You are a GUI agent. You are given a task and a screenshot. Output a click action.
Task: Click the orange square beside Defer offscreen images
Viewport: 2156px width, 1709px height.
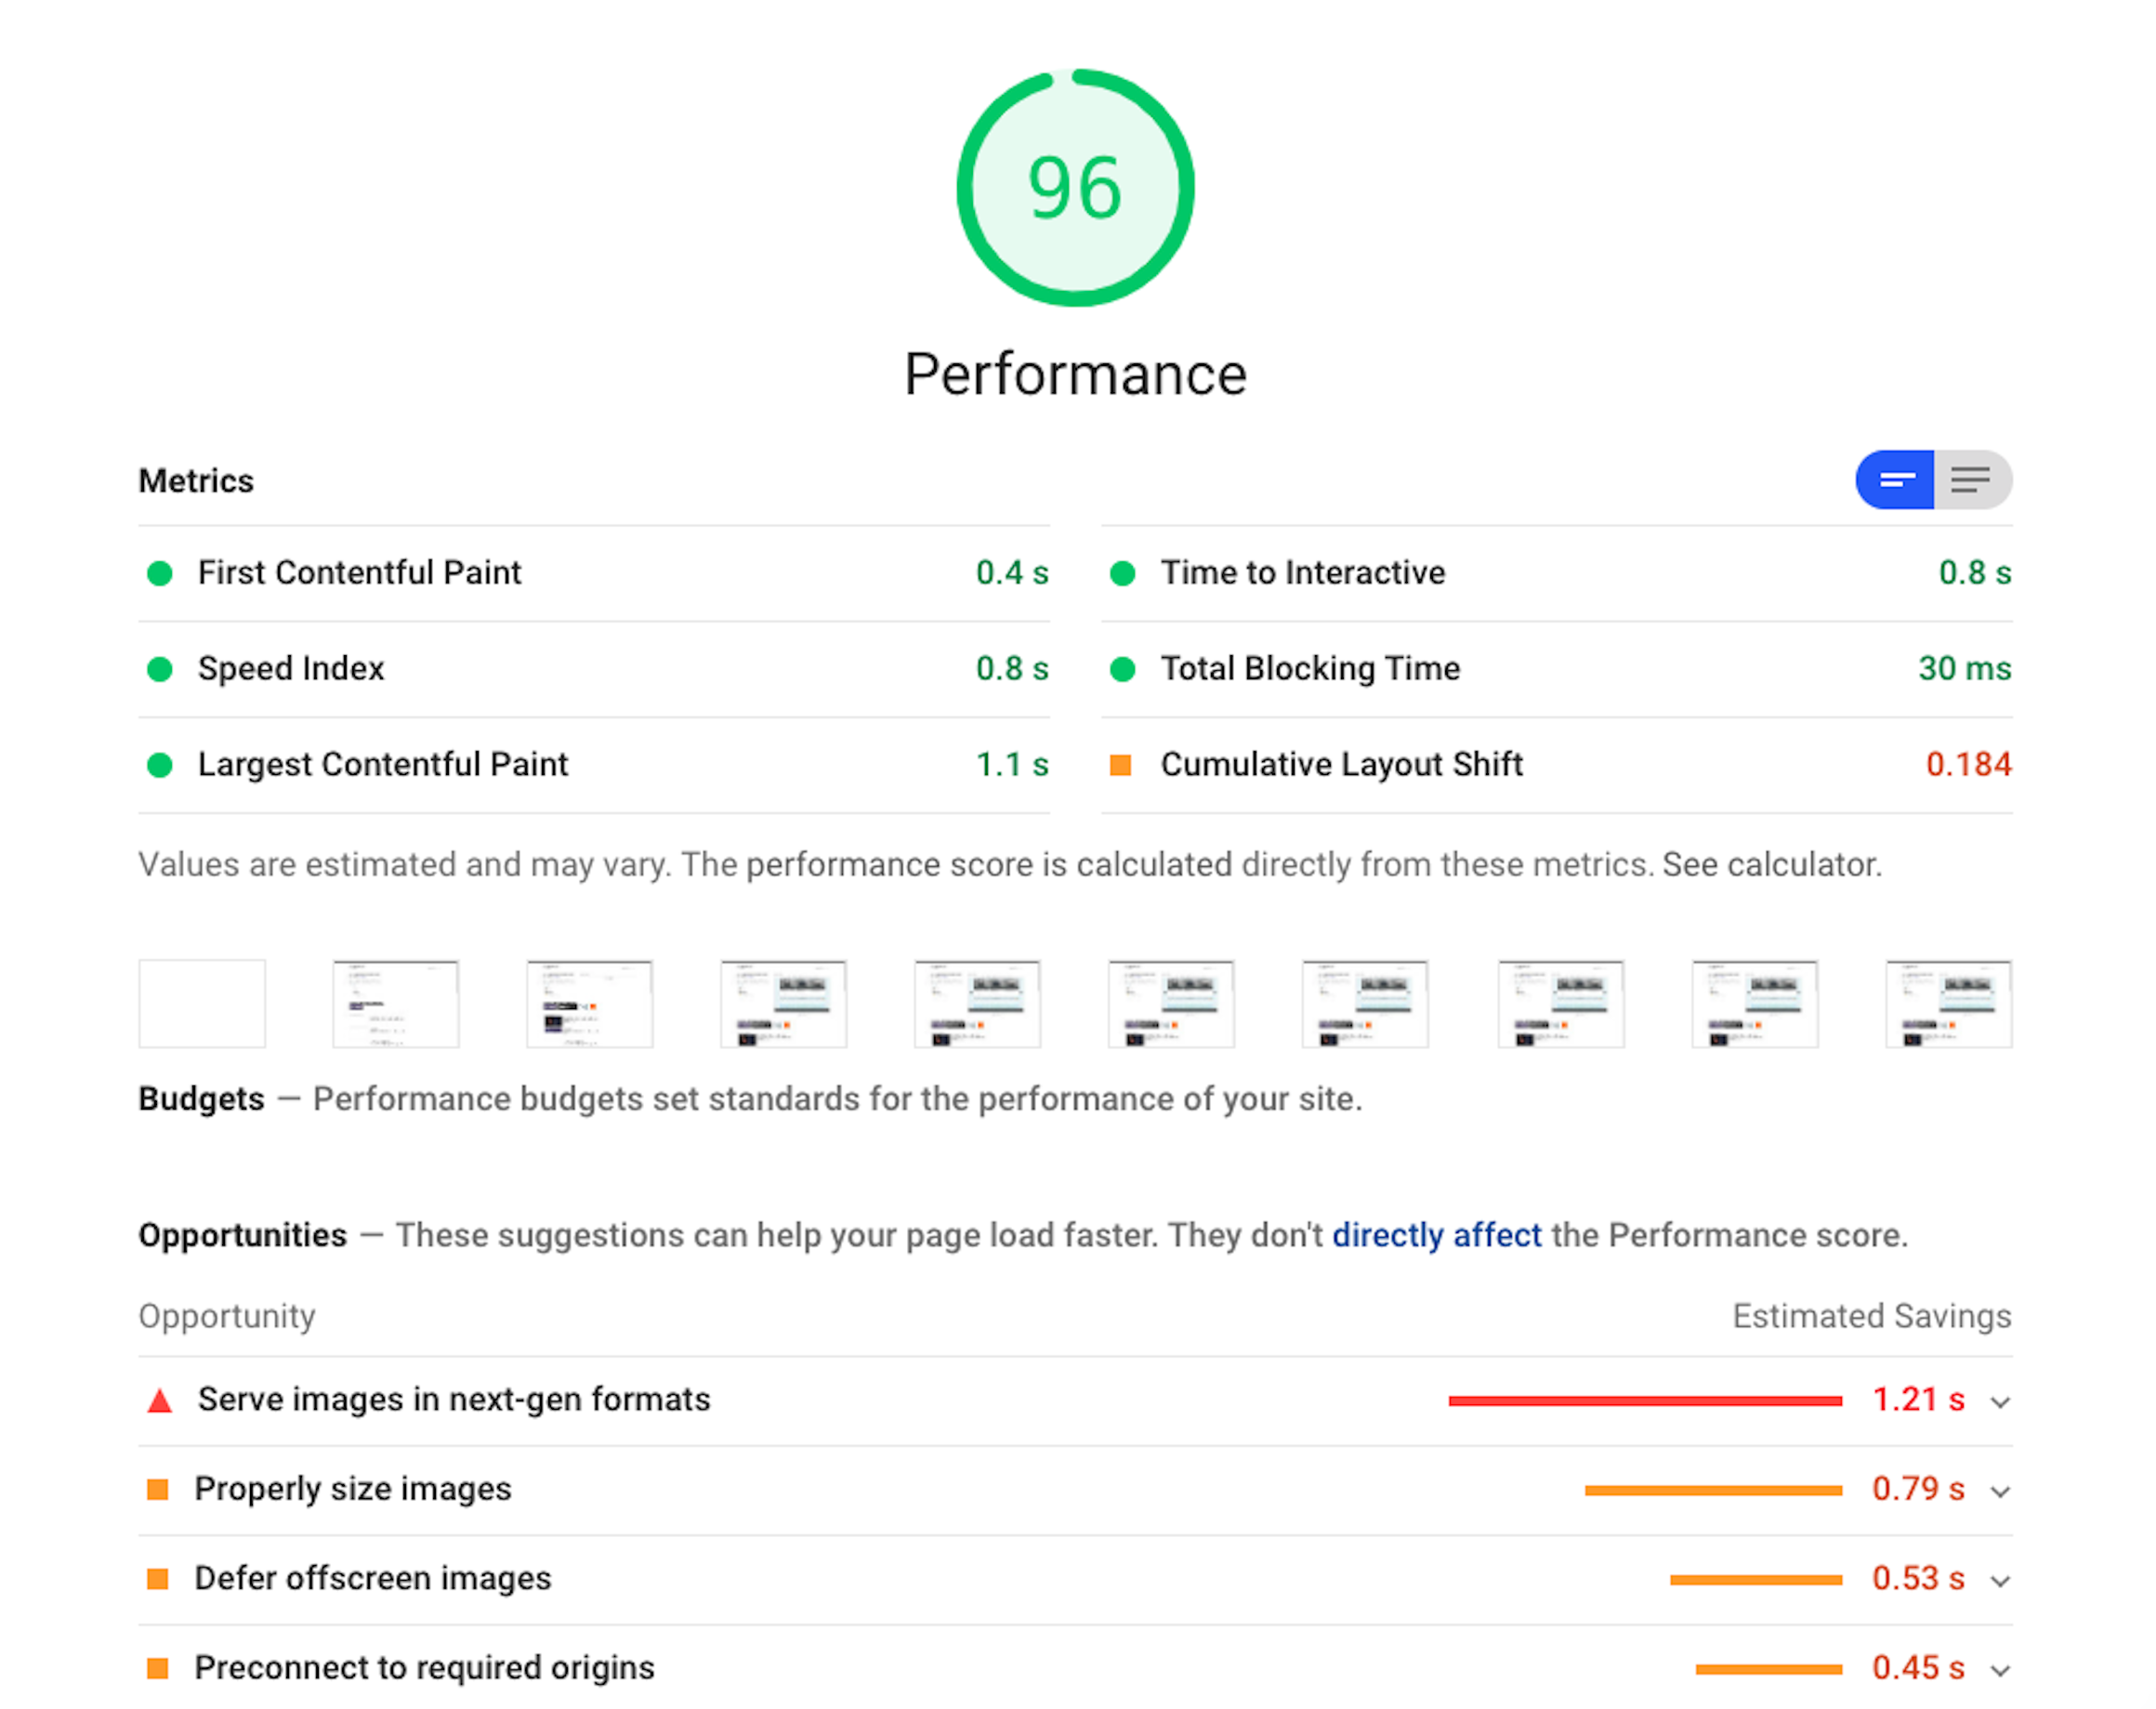point(160,1579)
